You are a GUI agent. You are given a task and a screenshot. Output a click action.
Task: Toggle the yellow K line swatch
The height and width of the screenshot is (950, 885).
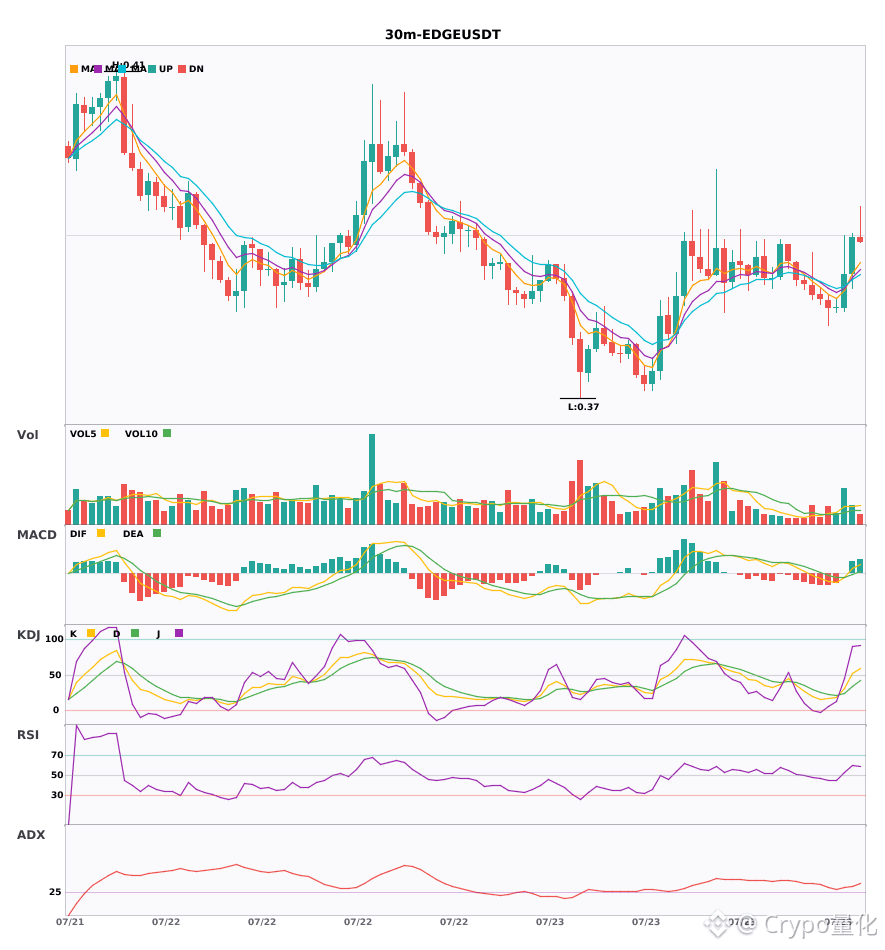click(91, 633)
